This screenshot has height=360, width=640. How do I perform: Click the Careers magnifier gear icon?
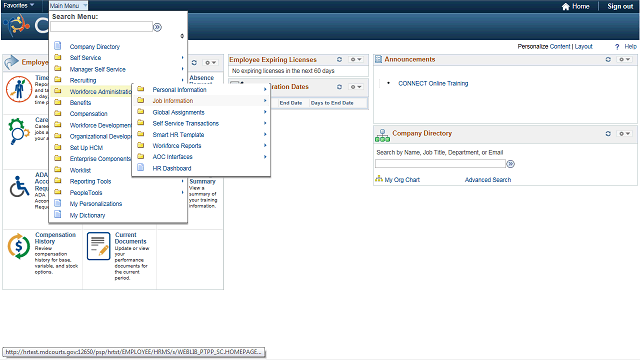tap(19, 131)
